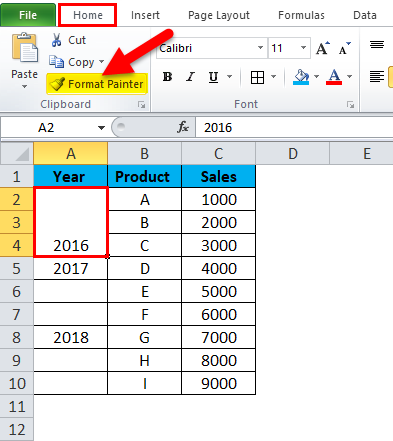Click the Year header cell
This screenshot has width=393, height=441.
71,176
